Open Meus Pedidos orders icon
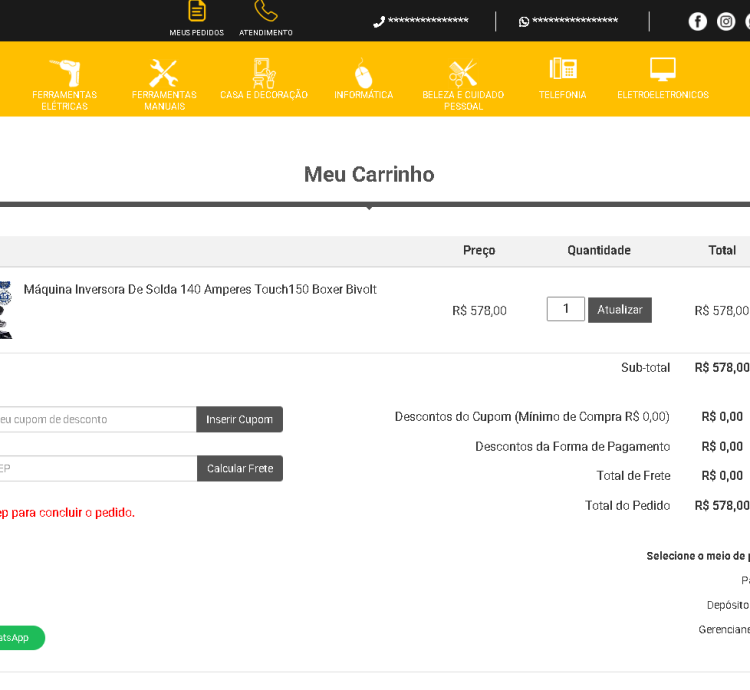Screen dimensions: 750x690 click(x=197, y=11)
